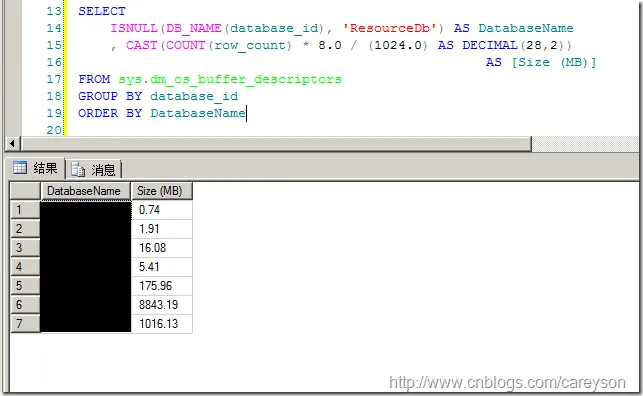643x396 pixels.
Task: Select the Size (MB) column header
Action: (x=161, y=191)
